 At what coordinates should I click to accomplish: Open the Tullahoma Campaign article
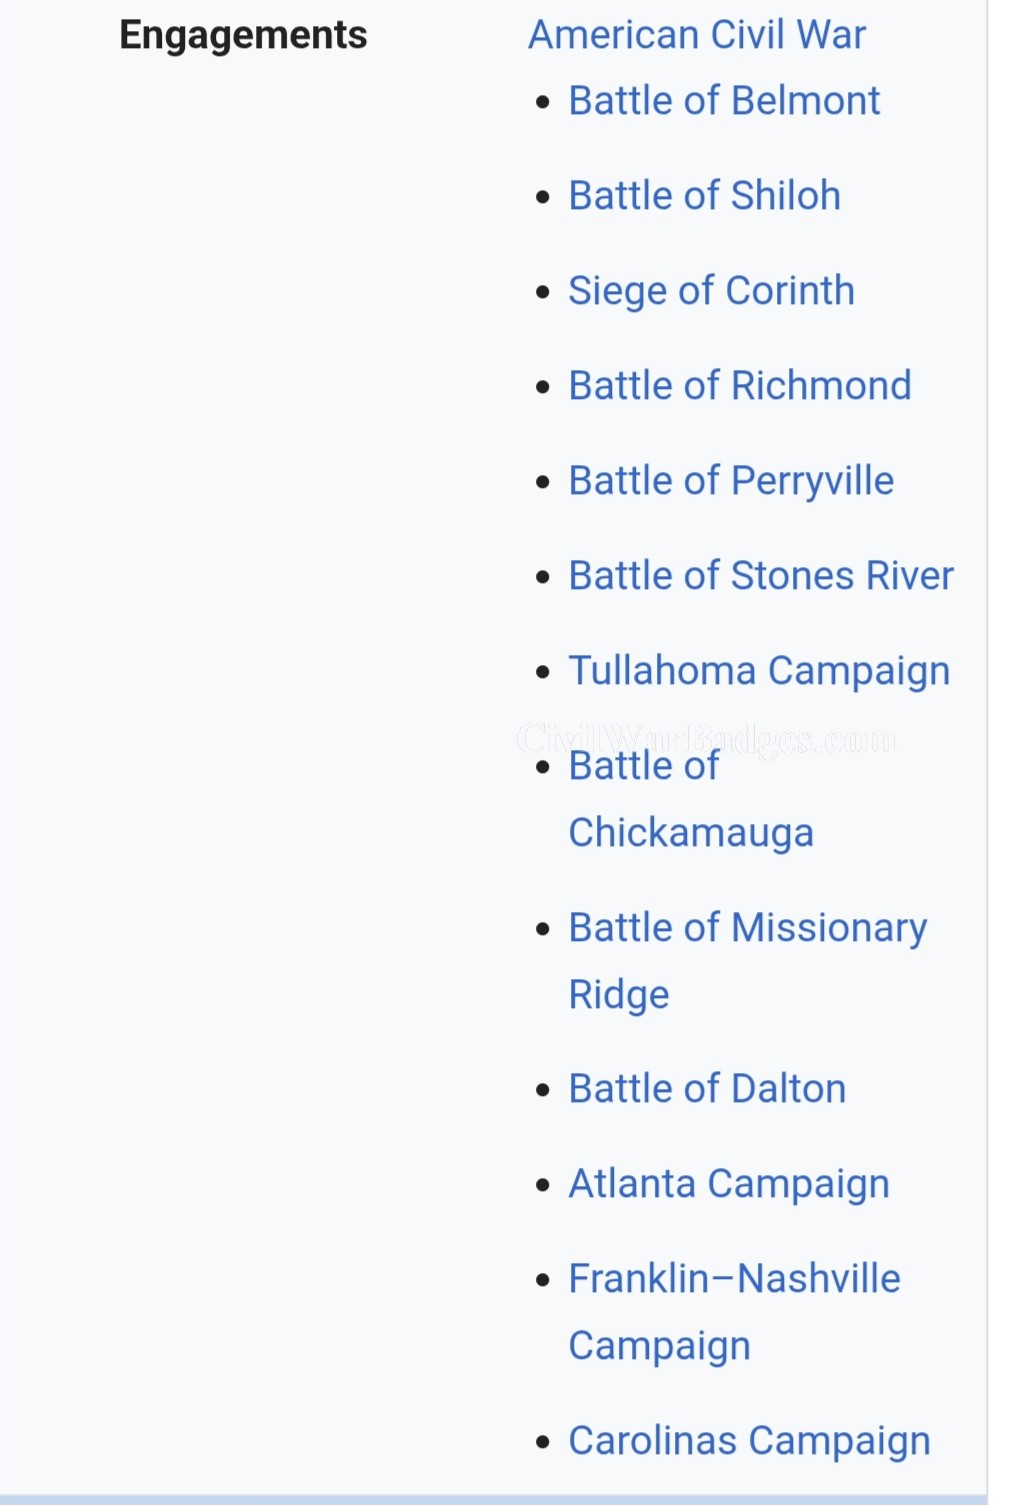tap(758, 671)
